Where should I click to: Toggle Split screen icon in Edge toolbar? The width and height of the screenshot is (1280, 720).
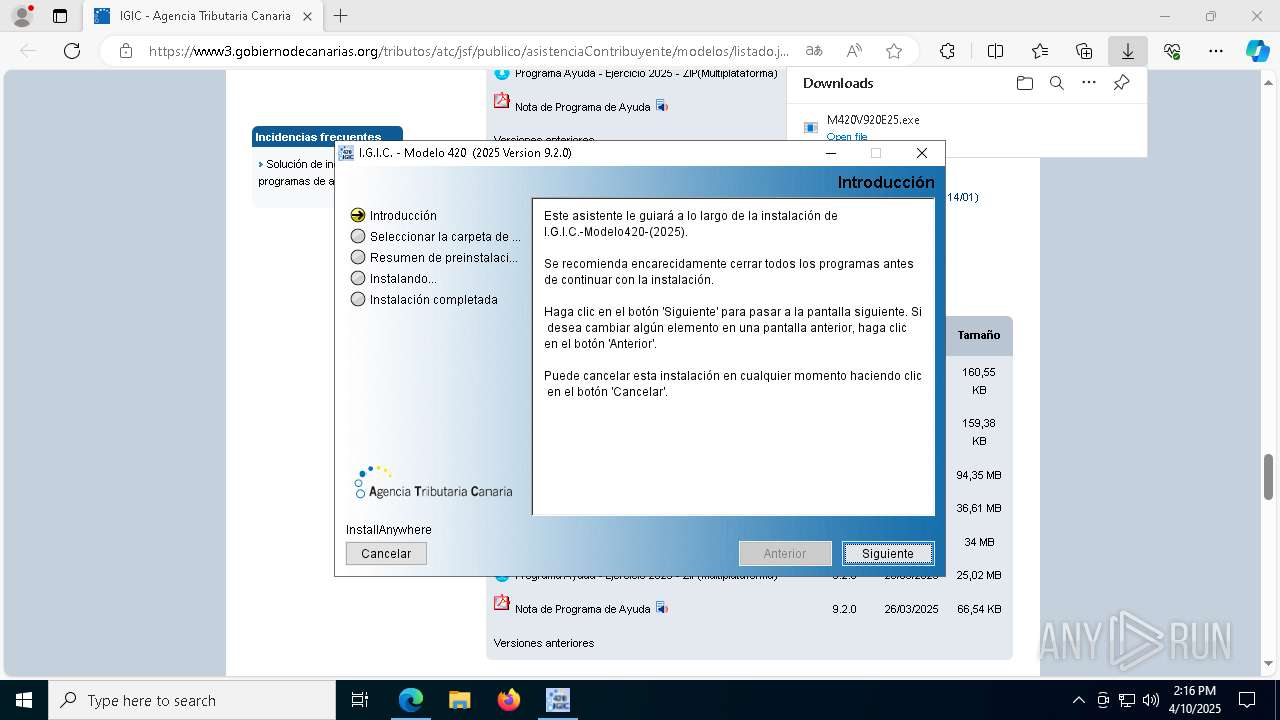[x=995, y=51]
